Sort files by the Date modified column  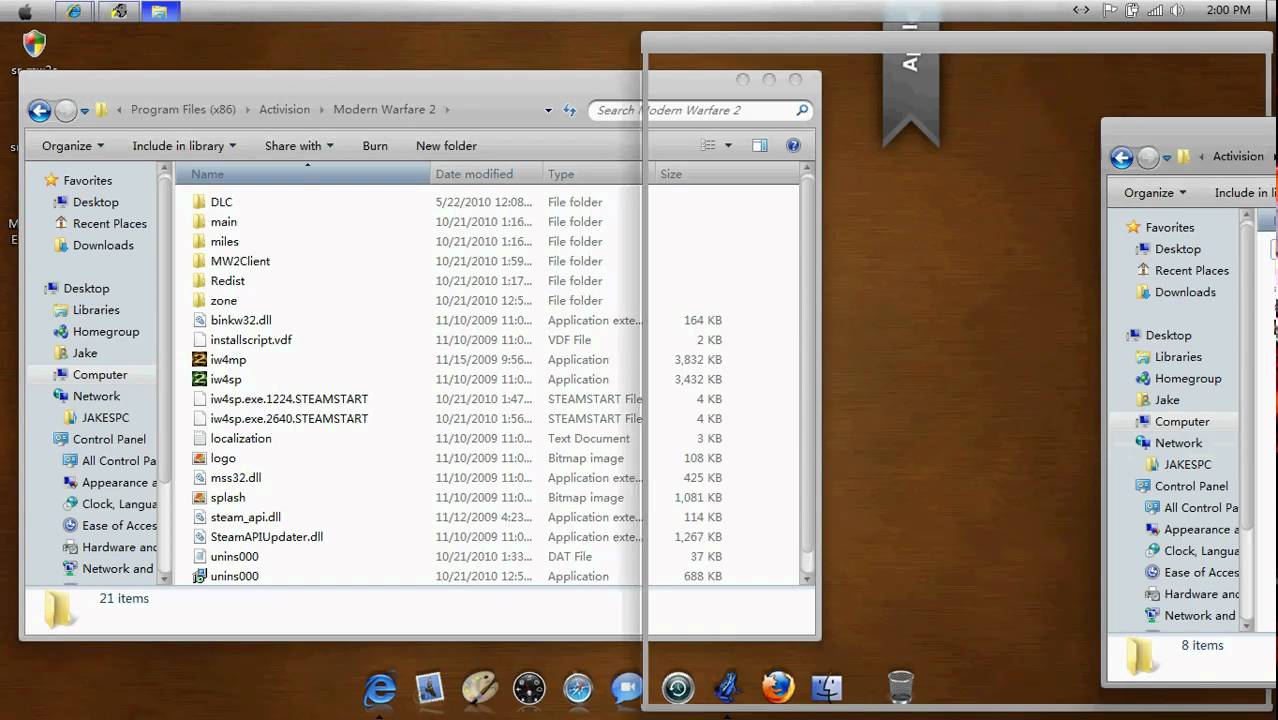pos(485,174)
